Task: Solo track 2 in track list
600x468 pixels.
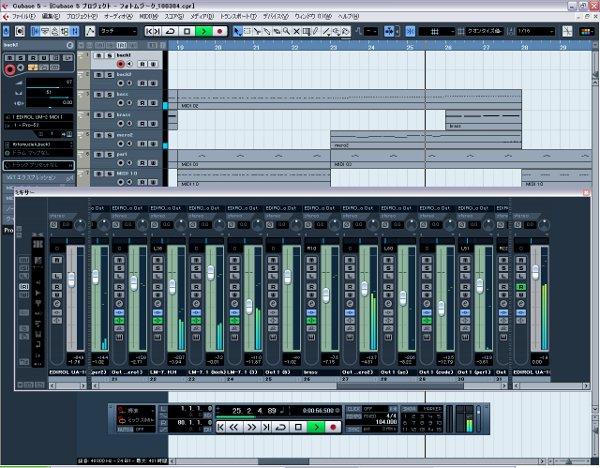Action: pos(109,75)
